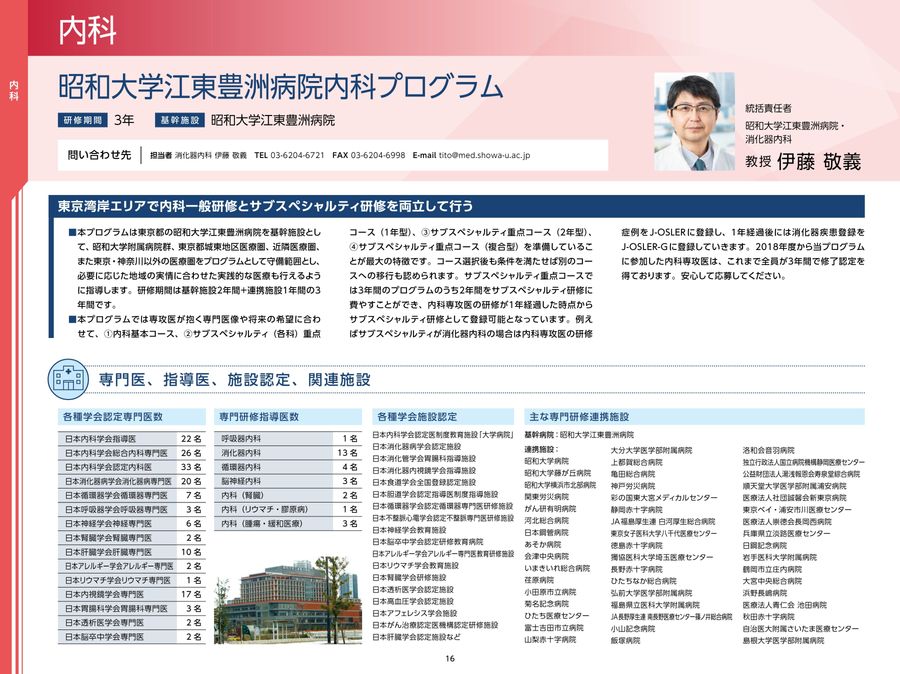Viewport: 900px width, 674px height.
Task: Click the section heading 専門医、指導医、施設認定、関連施設
Action: (235, 379)
